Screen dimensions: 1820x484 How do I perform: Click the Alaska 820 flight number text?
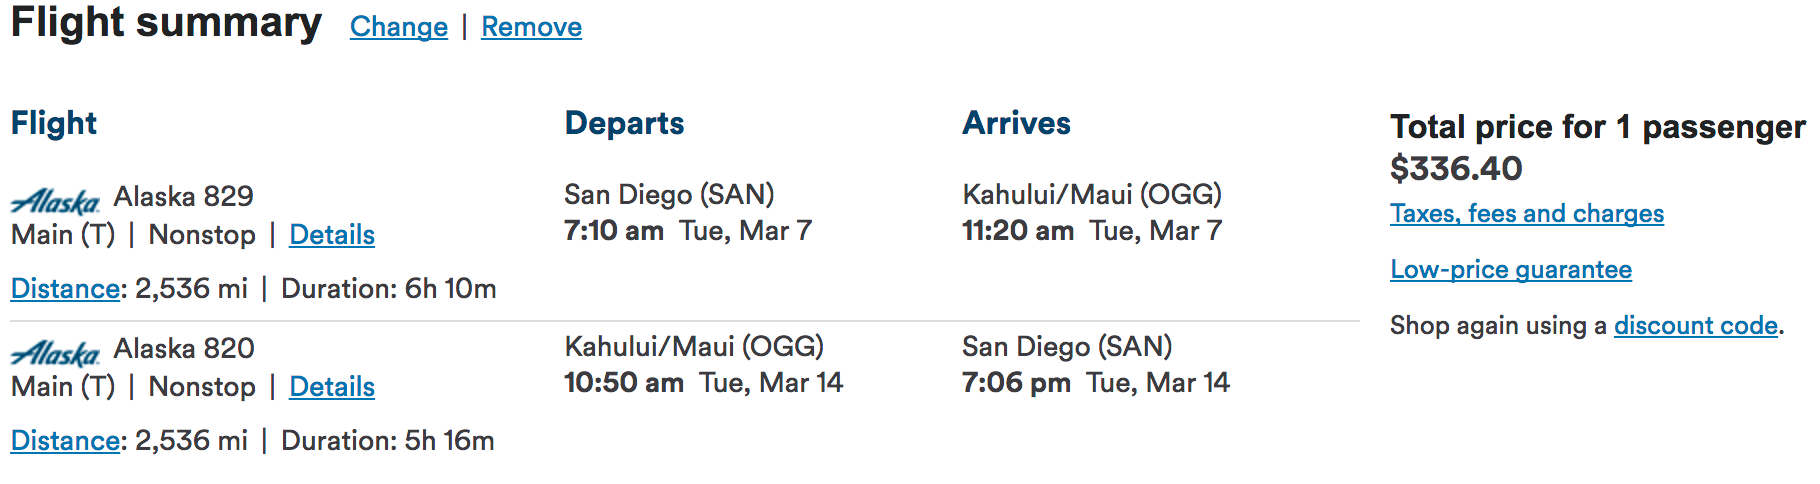[x=184, y=348]
